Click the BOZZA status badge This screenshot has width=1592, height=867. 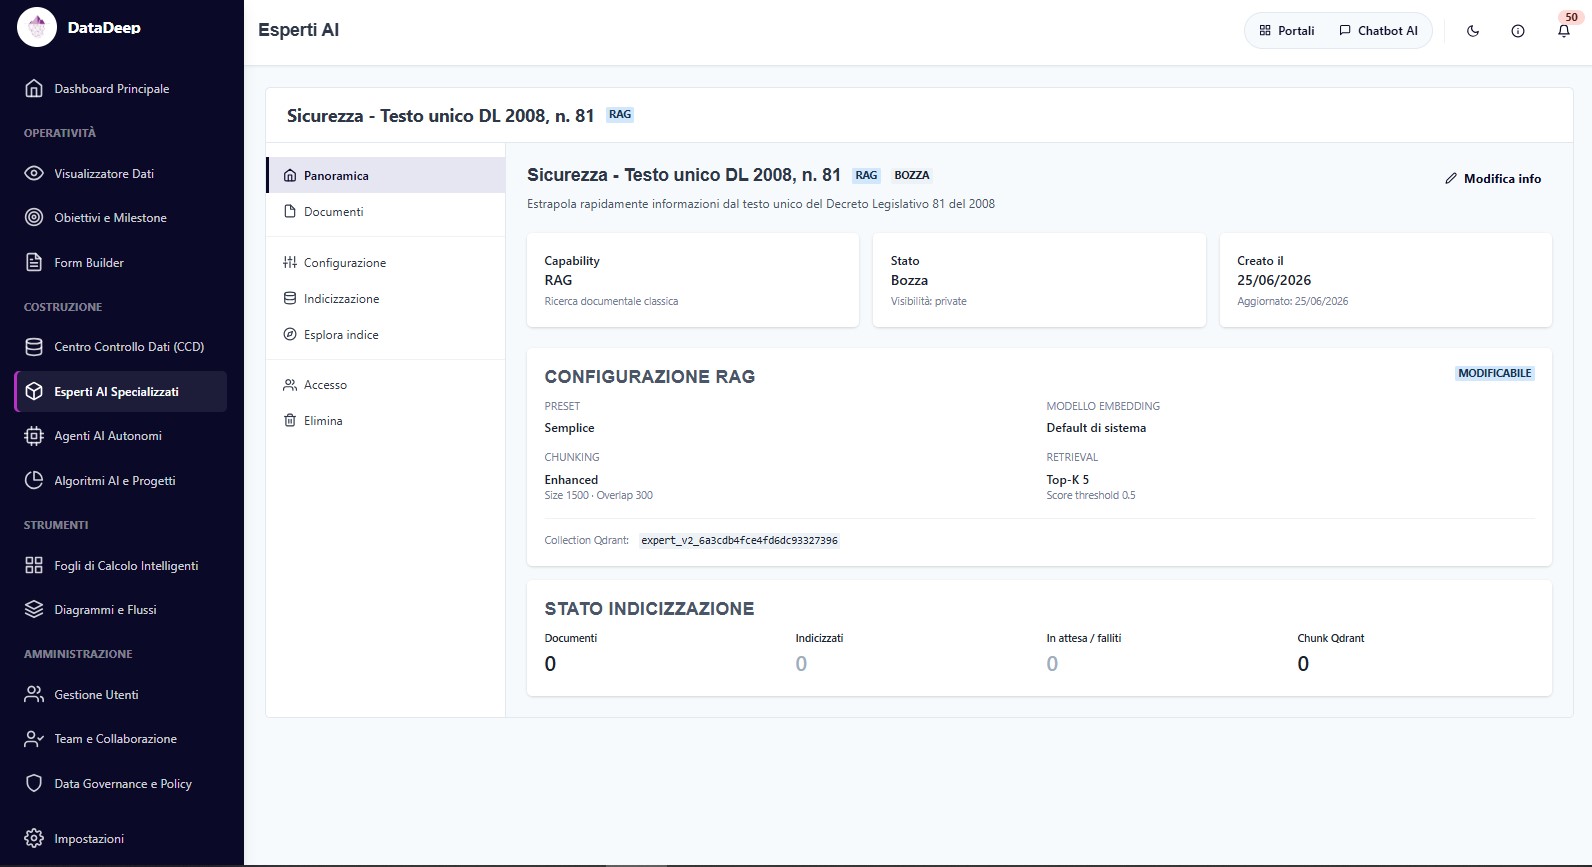pyautogui.click(x=911, y=175)
